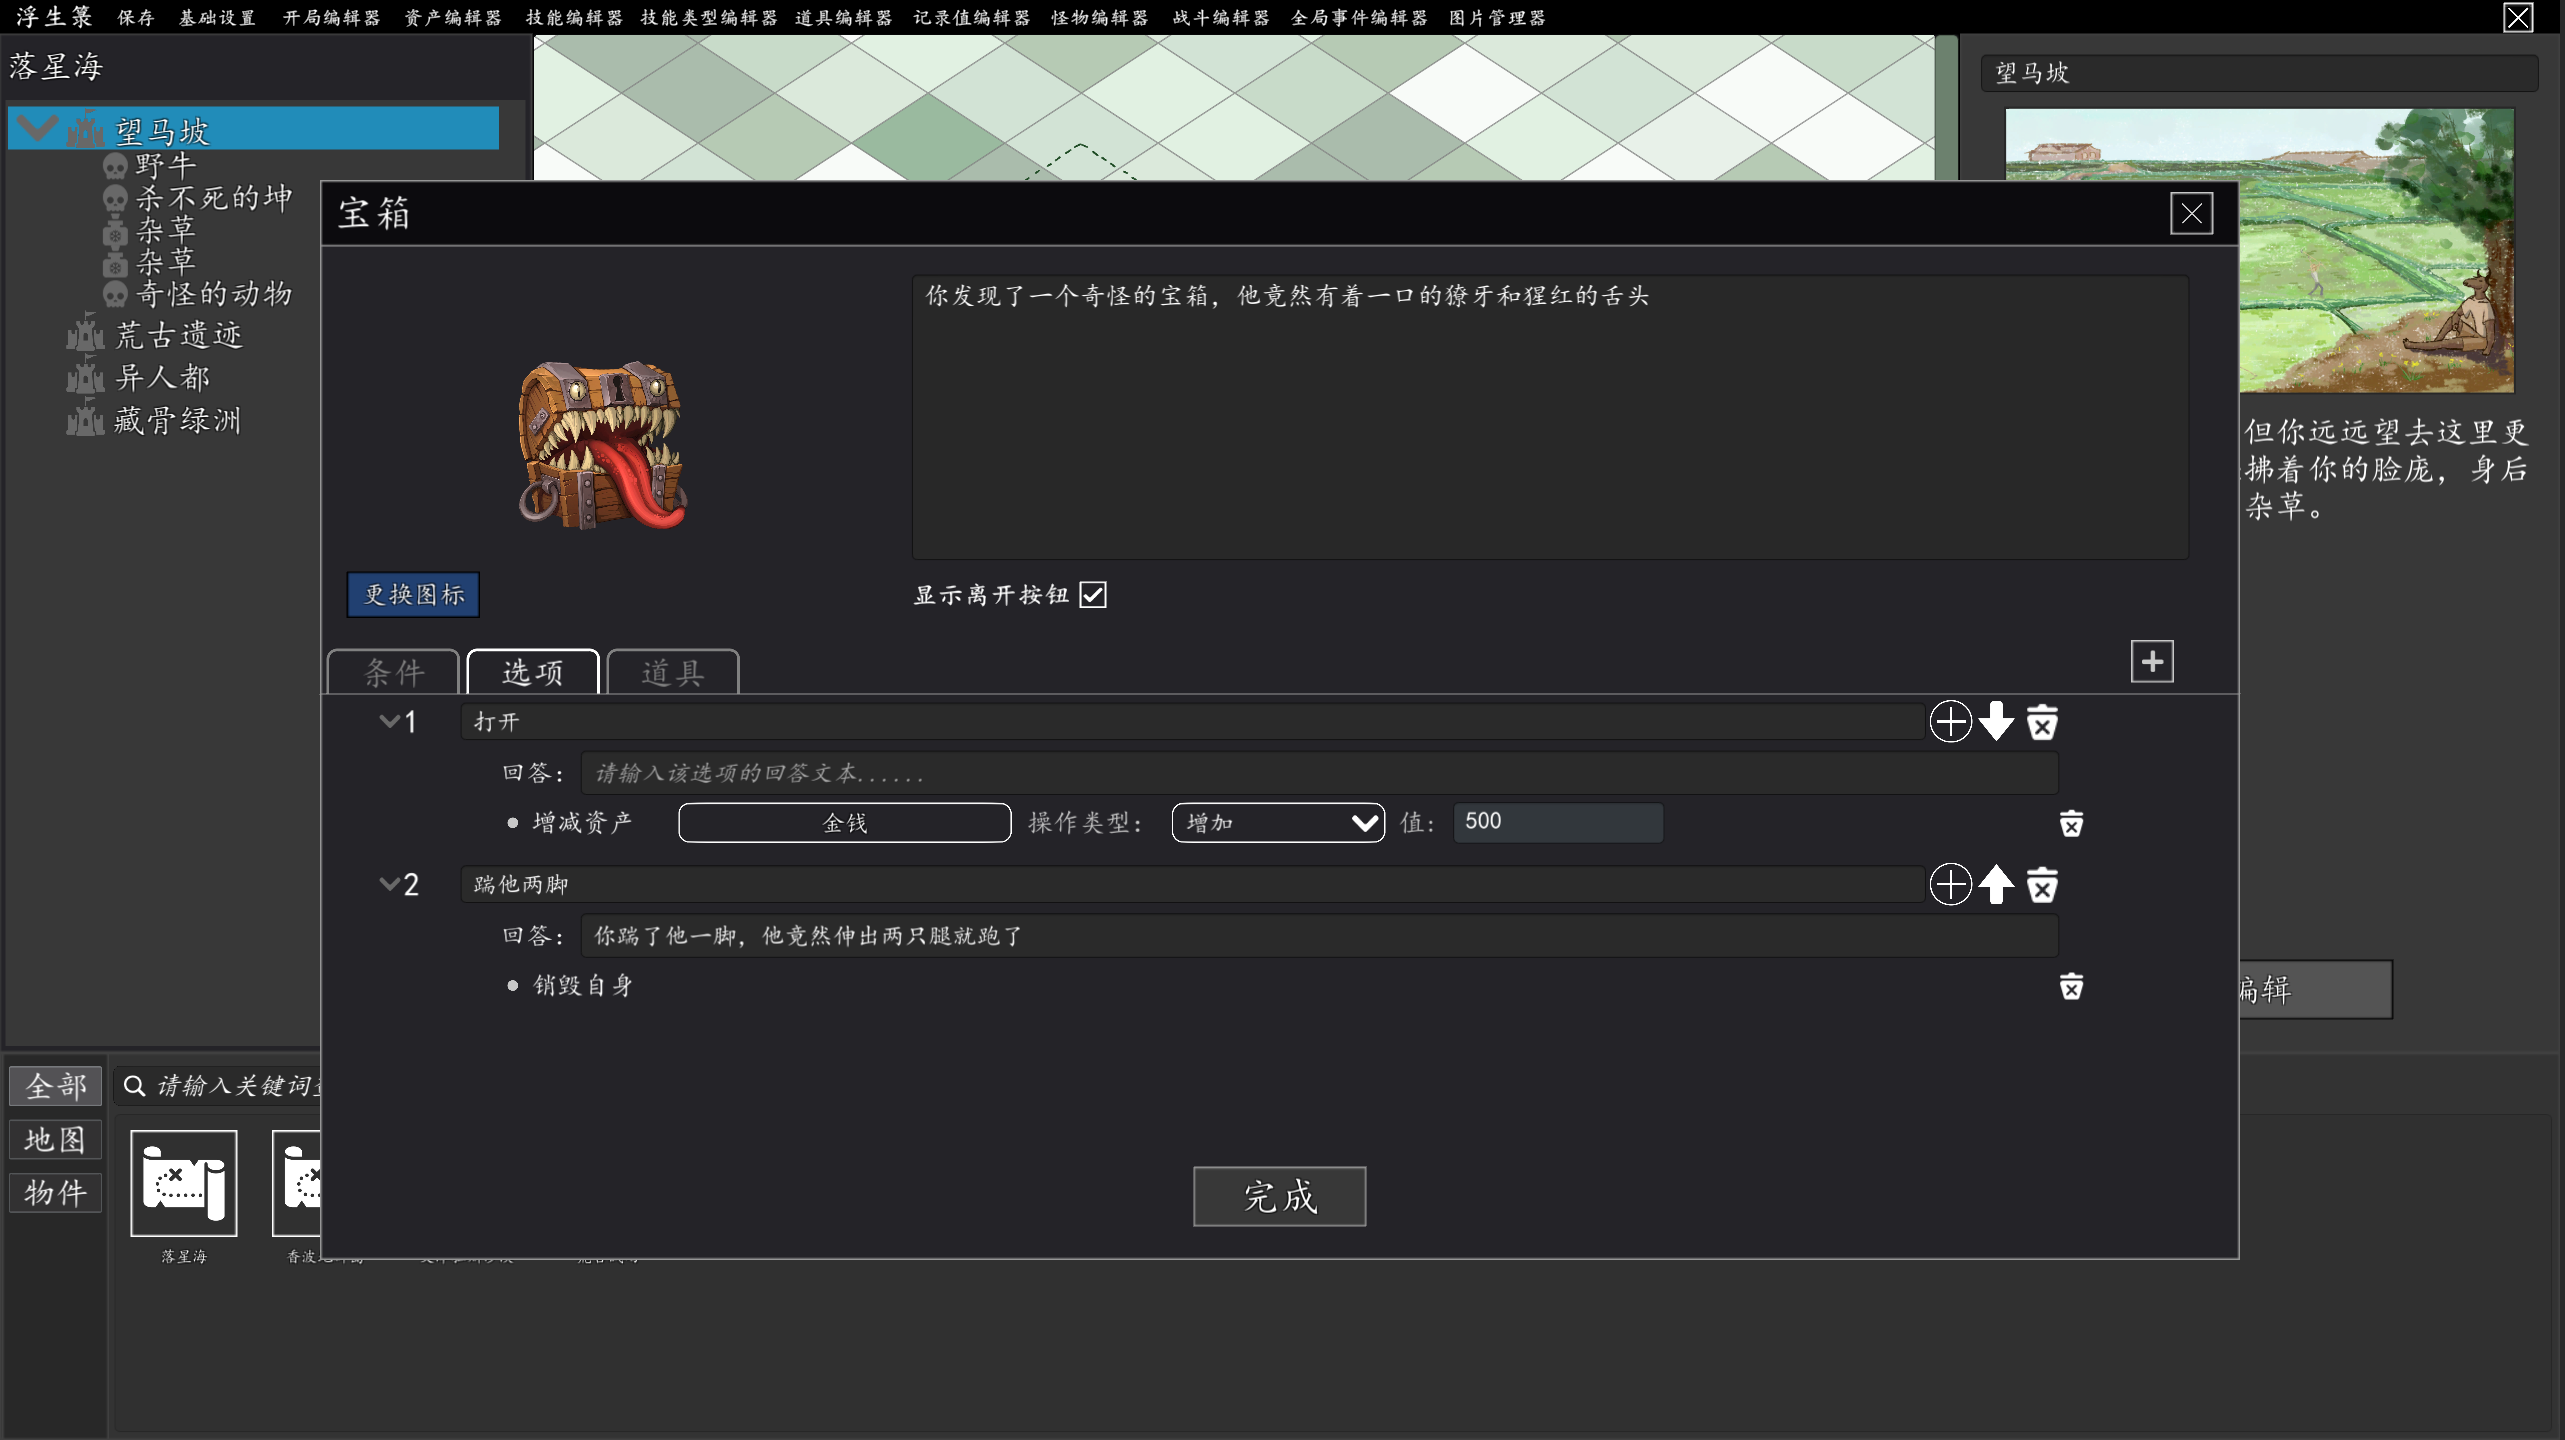
Task: Click the 更换图标 button
Action: [413, 595]
